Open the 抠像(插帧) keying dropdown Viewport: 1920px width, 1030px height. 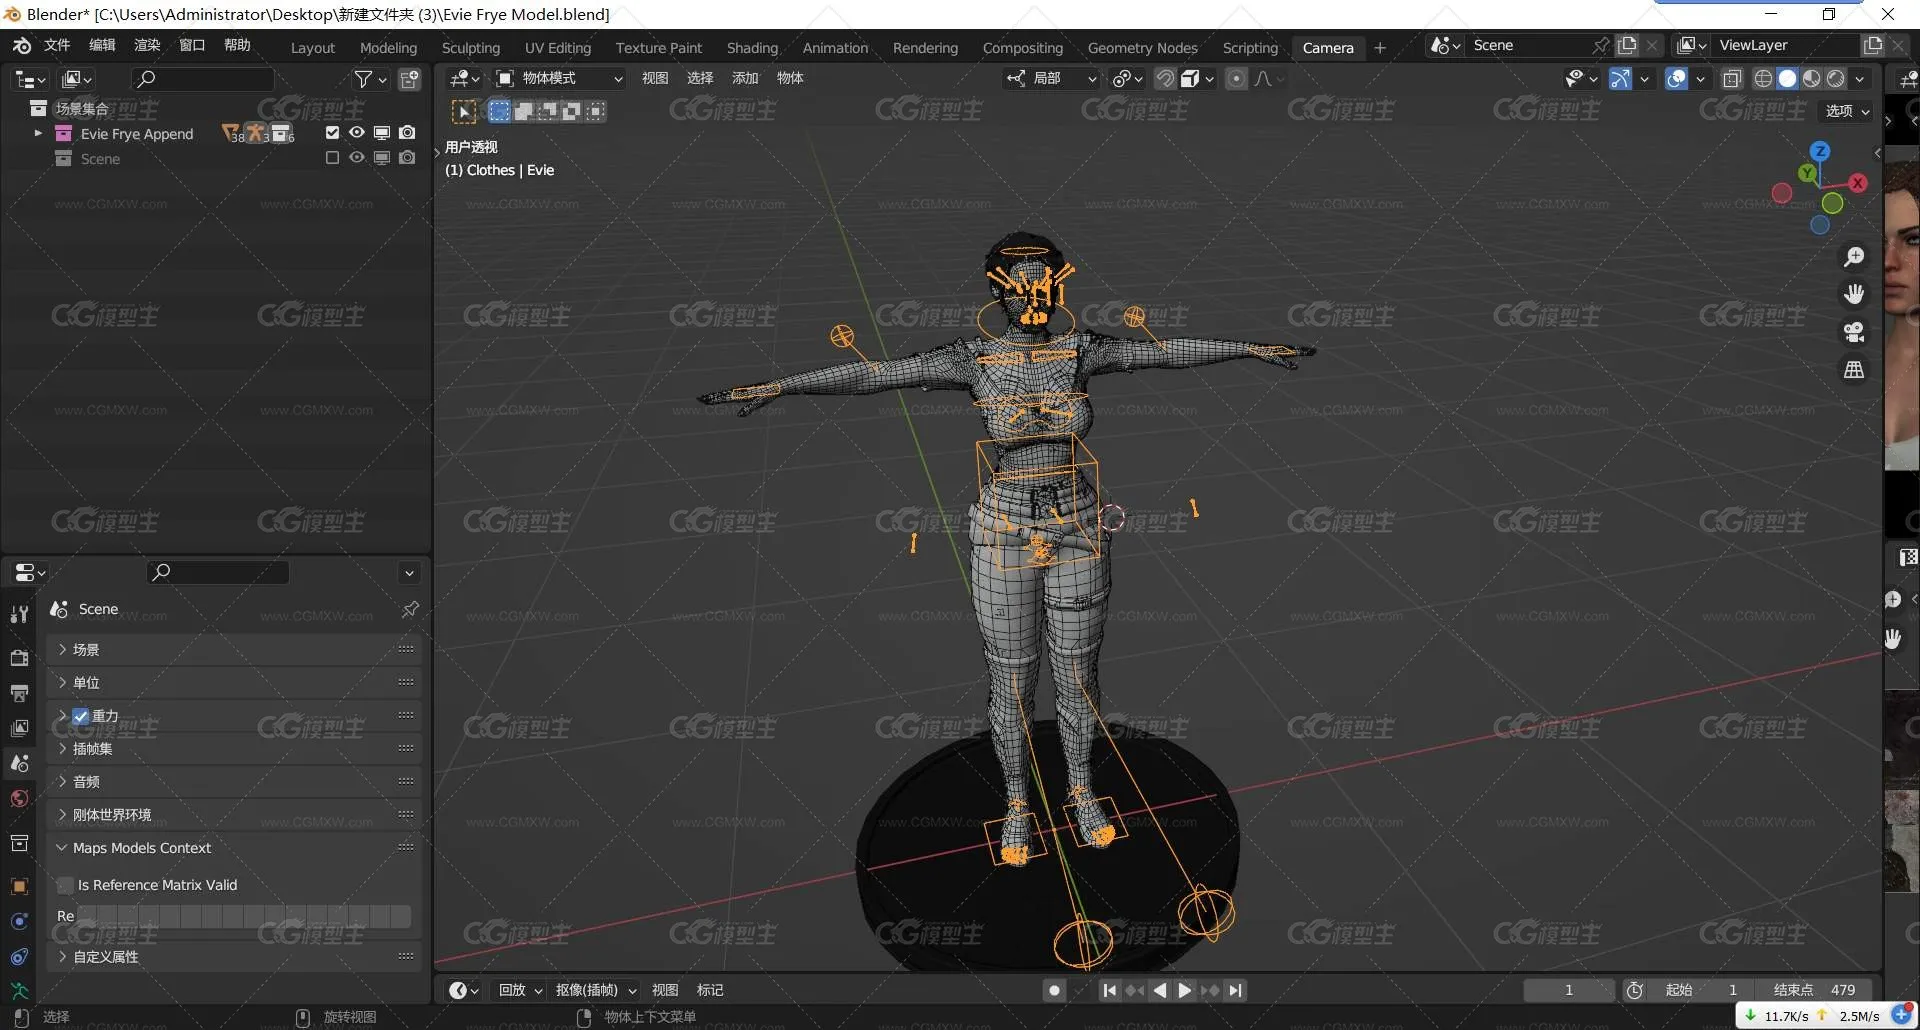(596, 990)
